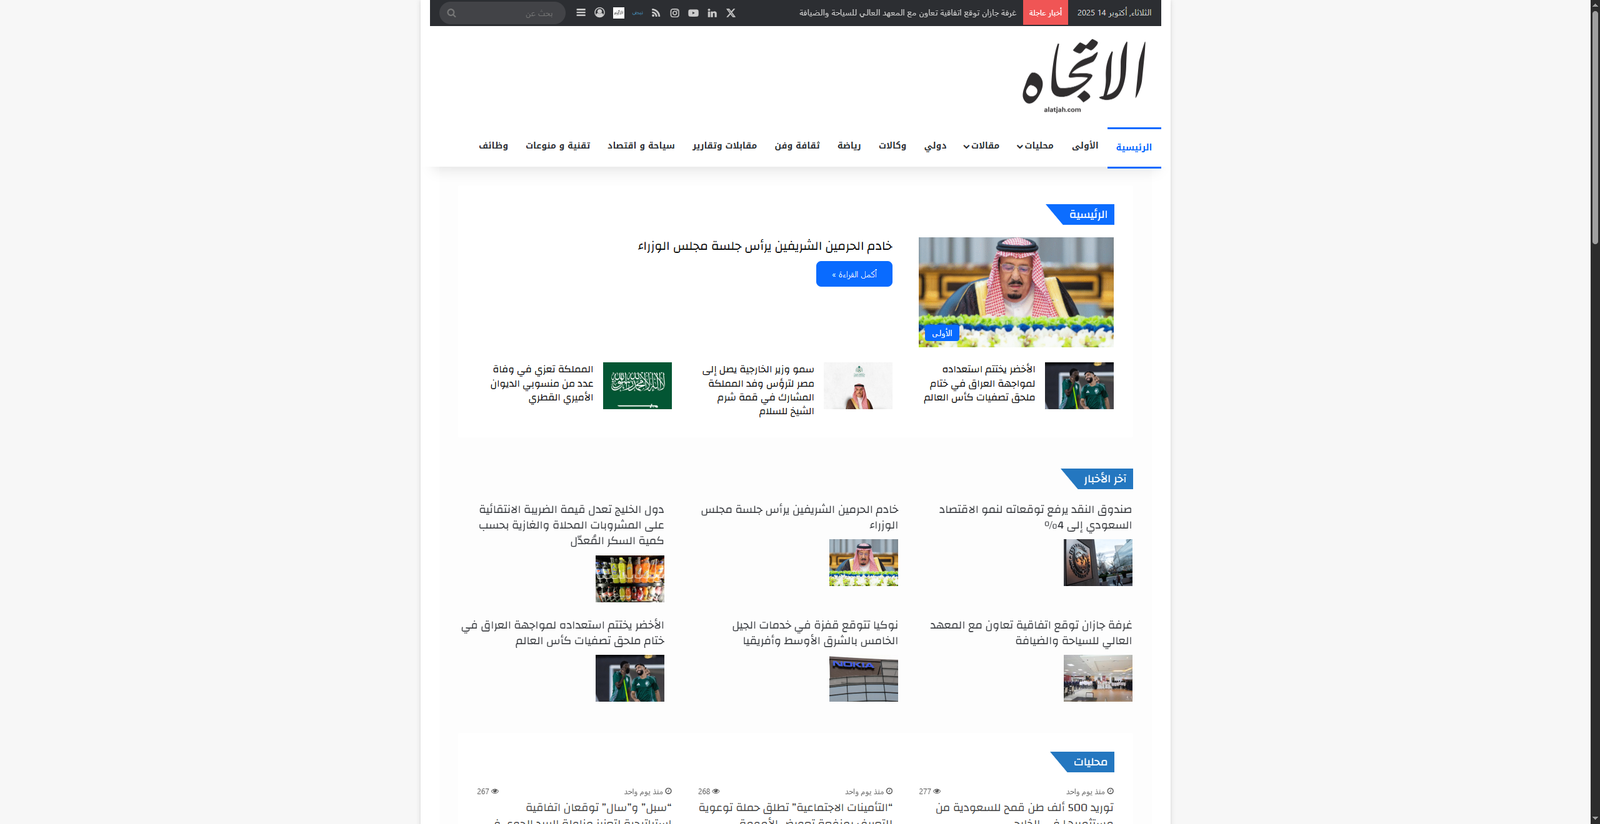Open the LinkedIn page icon

(x=712, y=13)
